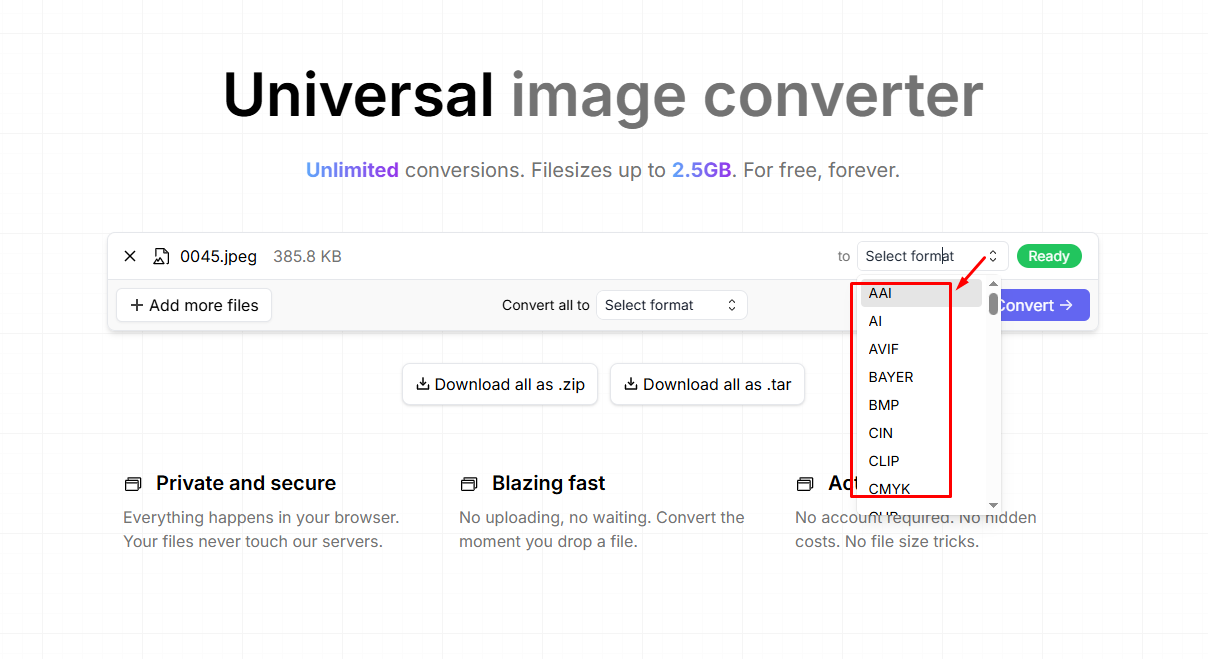Click the image file icon beside 0045.jpeg
Screen dimensions: 1208x659
[x=161, y=257]
